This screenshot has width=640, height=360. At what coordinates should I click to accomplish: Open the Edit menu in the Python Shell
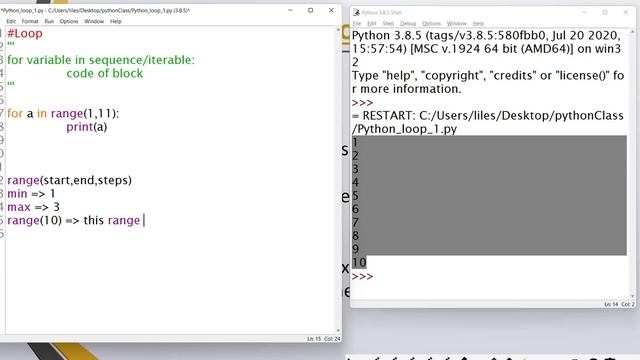(371, 24)
